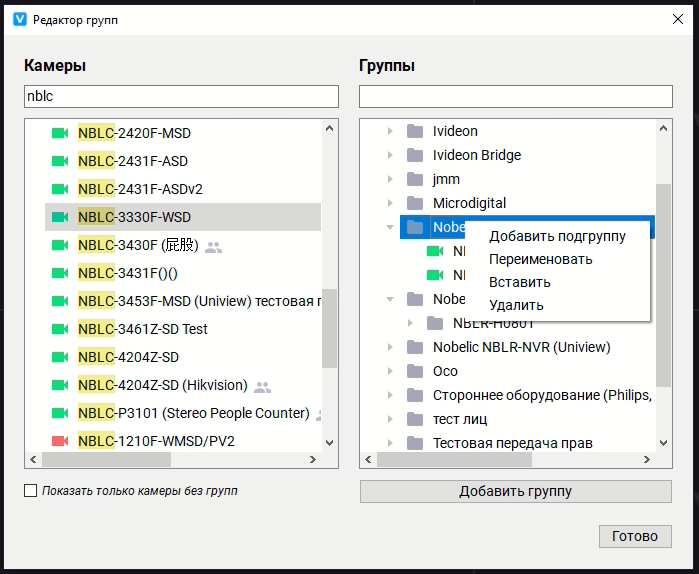Click camera icon of NBLC-2420F-MSD

[x=60, y=133]
